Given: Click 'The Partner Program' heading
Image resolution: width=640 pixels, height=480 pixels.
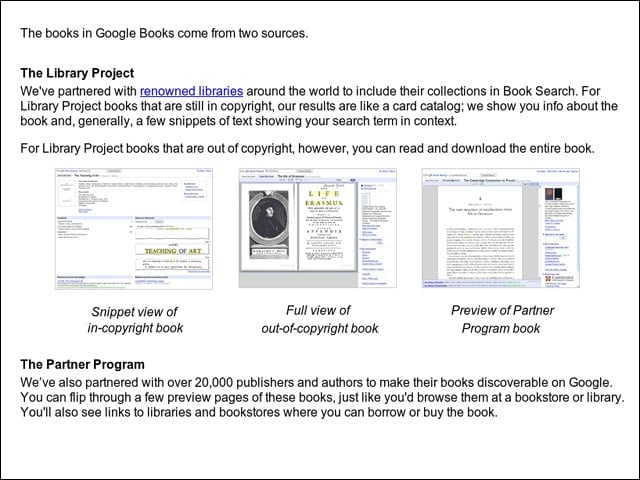Looking at the screenshot, I should click(82, 364).
